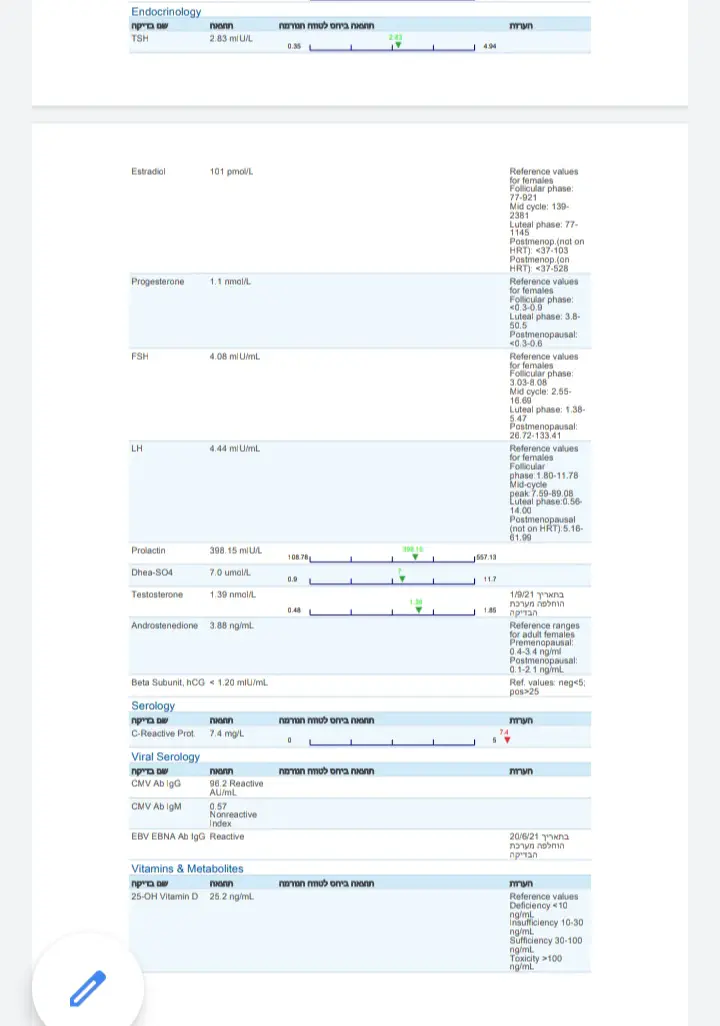Click the green Testosterone range marker

(422, 609)
